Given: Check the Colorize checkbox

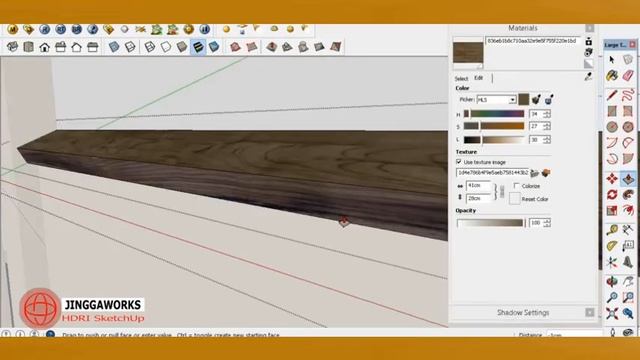Looking at the screenshot, I should [516, 186].
